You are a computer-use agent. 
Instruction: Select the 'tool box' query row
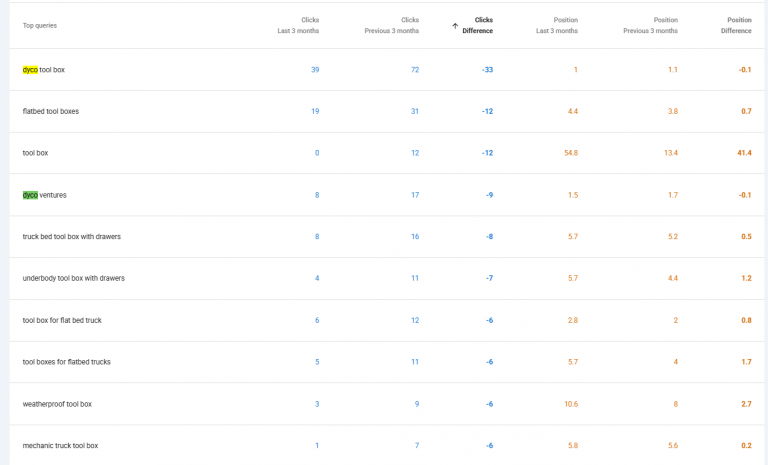click(x=387, y=153)
